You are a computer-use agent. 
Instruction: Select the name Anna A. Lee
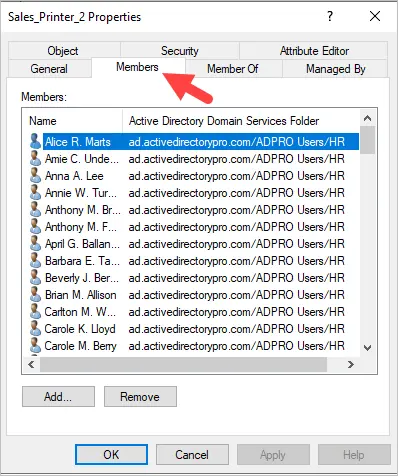(x=74, y=176)
